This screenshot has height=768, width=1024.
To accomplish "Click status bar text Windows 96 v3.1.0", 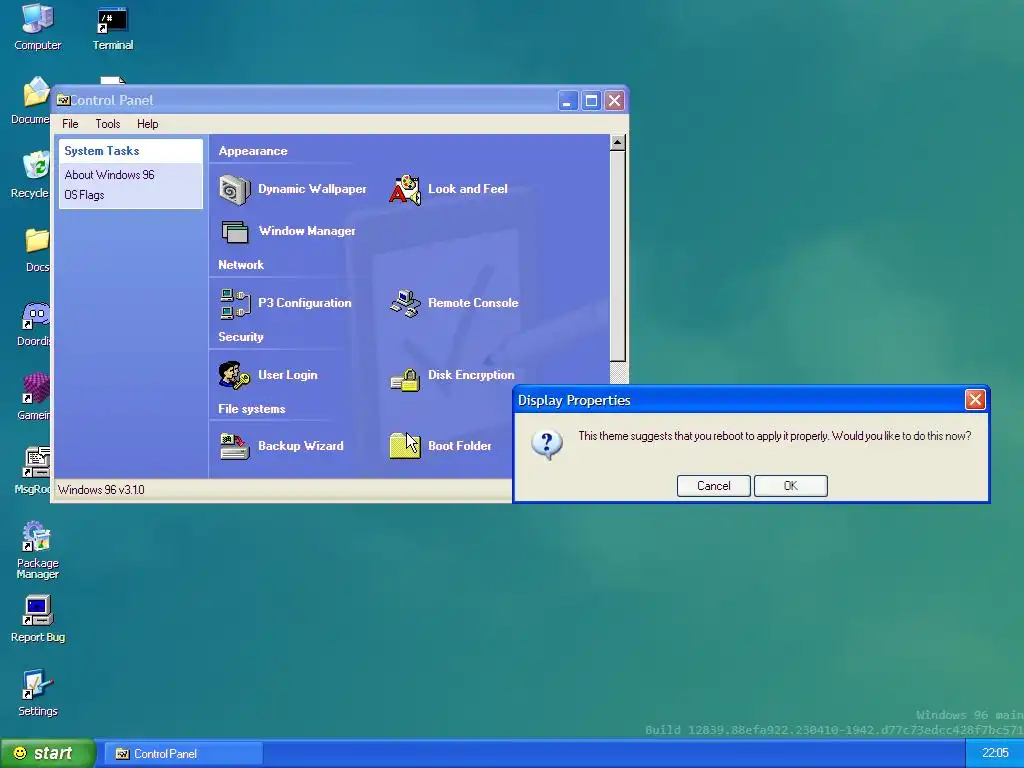I will (101, 490).
